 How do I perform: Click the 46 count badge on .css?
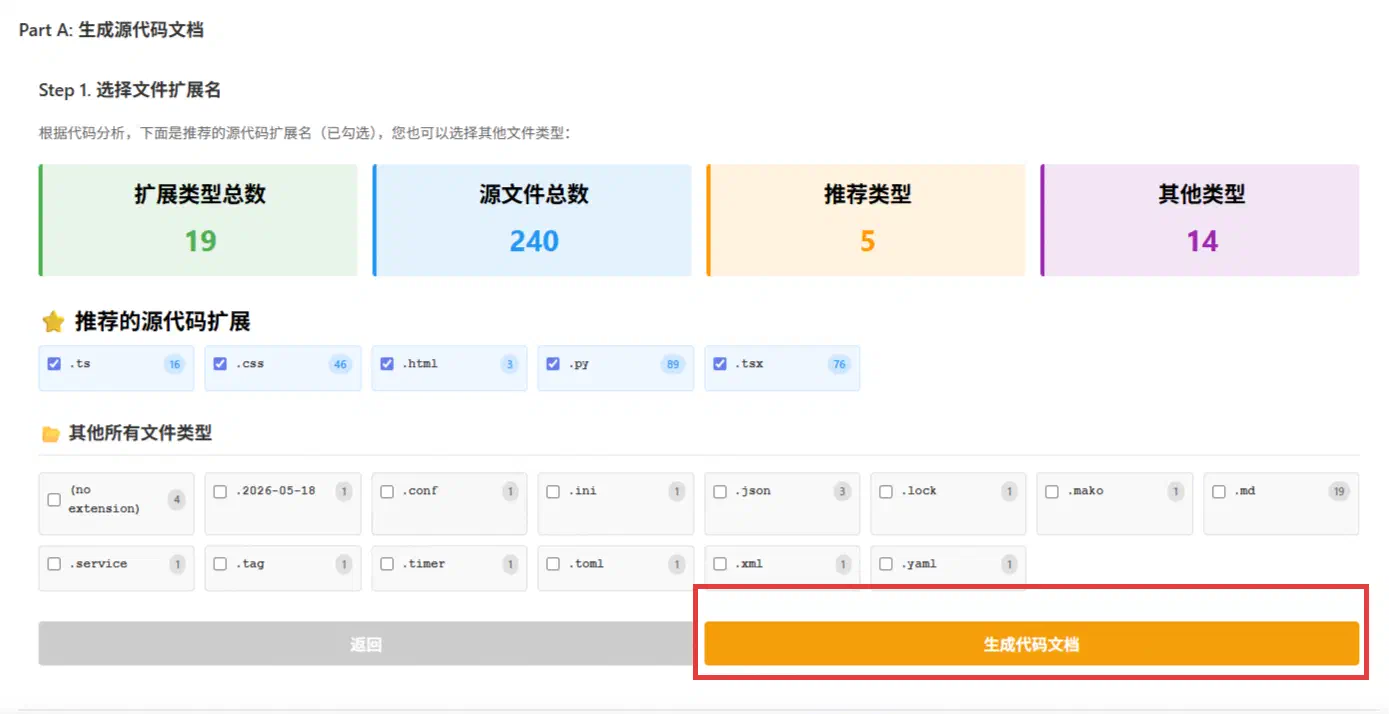(340, 364)
